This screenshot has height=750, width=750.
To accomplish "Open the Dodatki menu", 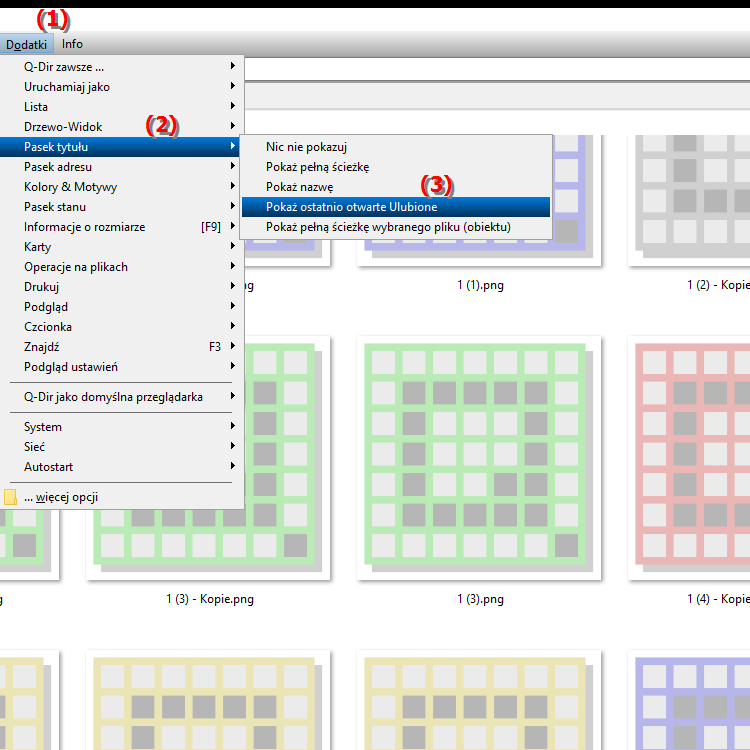I will (26, 44).
